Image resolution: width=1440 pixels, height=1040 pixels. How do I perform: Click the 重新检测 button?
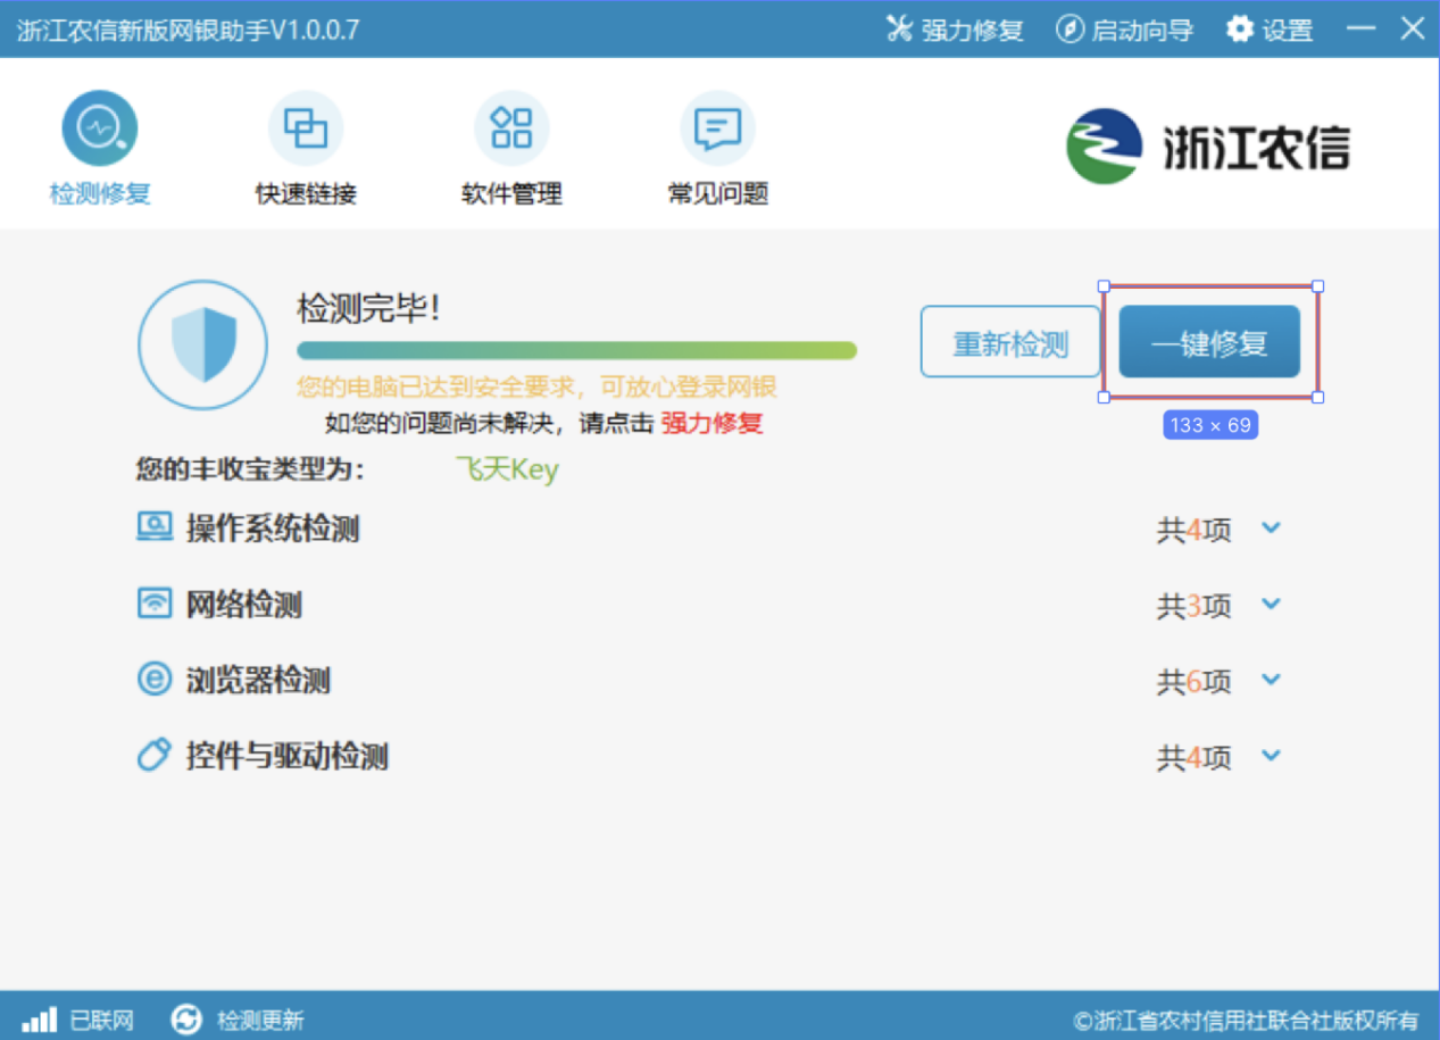tap(1010, 342)
